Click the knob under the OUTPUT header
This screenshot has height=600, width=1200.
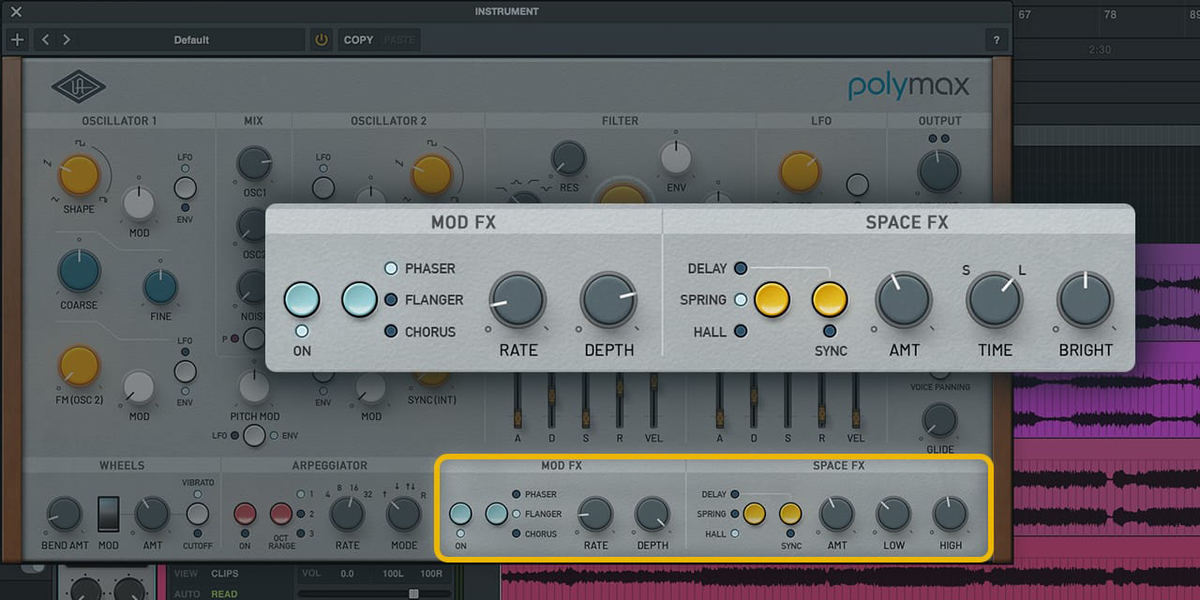(939, 172)
